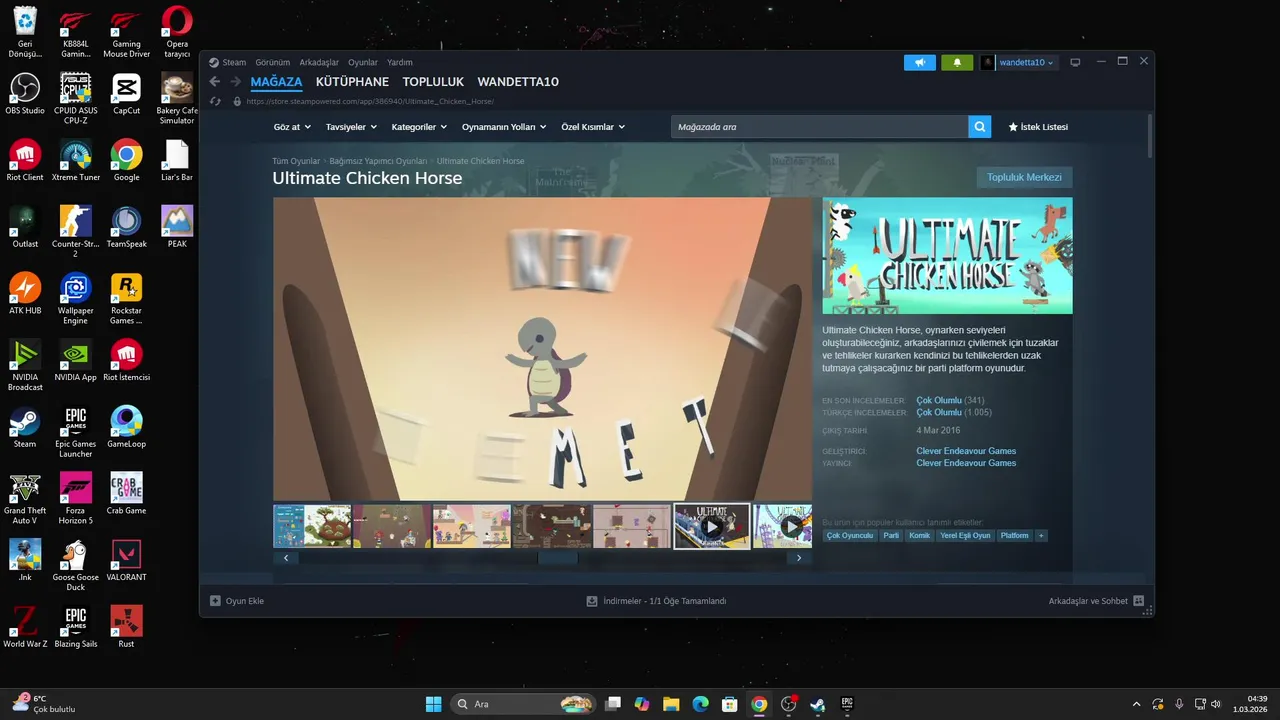Select the Yerel Eşli Oyun tag
Viewport: 1280px width, 720px height.
pyautogui.click(x=965, y=536)
